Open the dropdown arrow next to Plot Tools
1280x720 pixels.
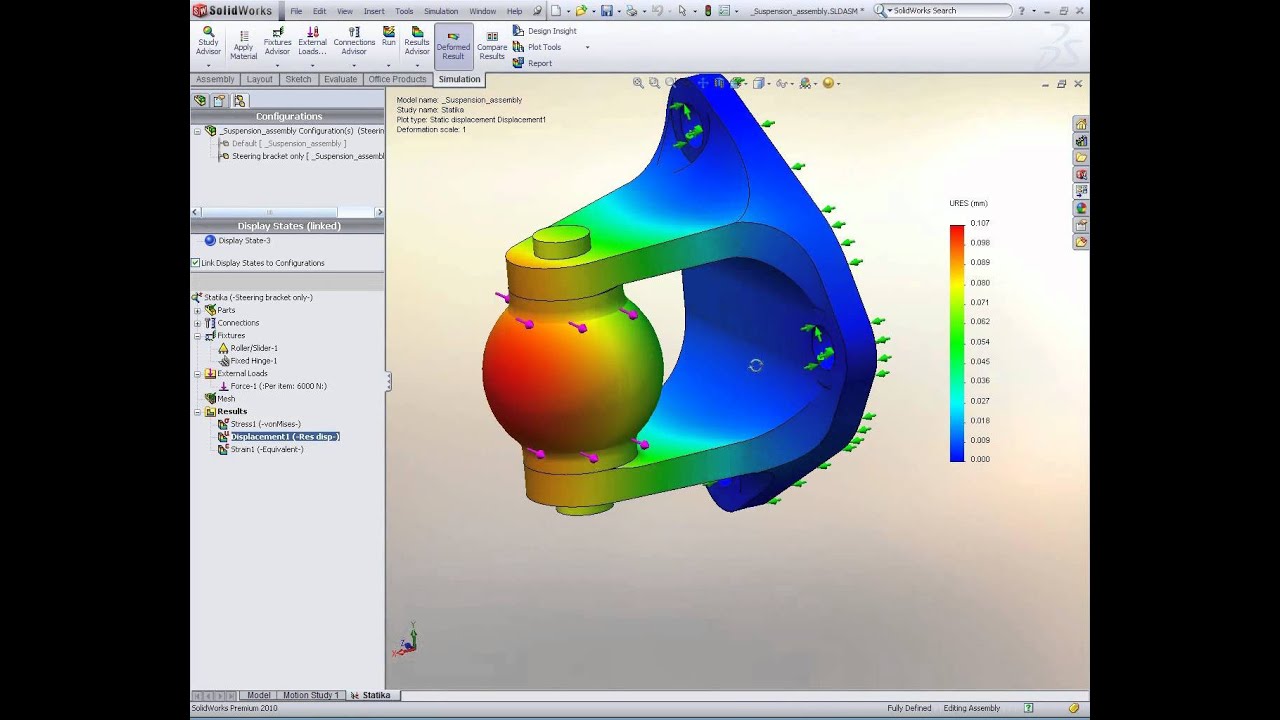(587, 47)
